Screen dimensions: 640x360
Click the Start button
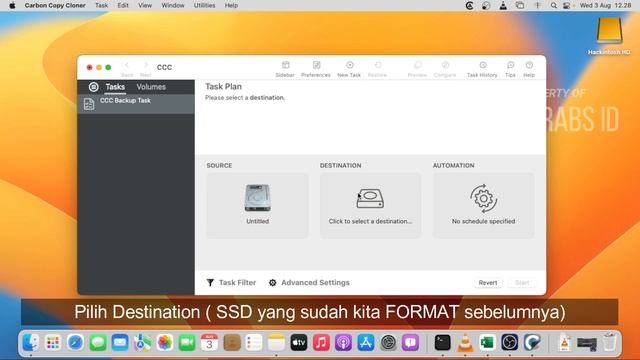[x=522, y=282]
